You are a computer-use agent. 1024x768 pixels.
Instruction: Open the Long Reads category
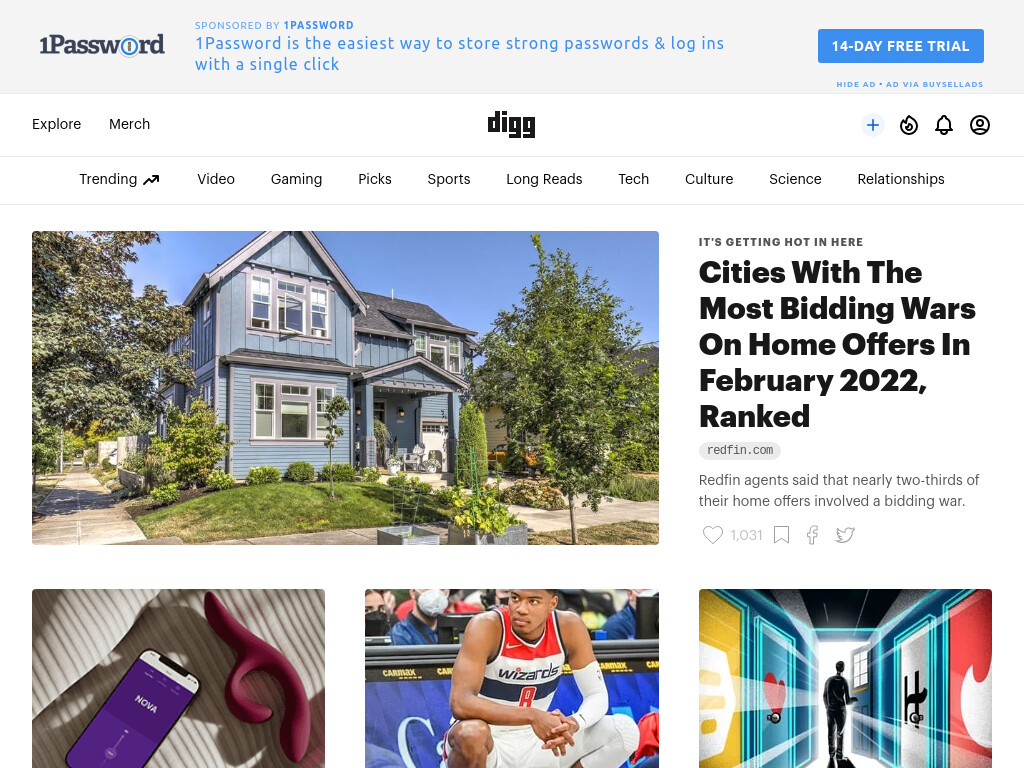544,179
